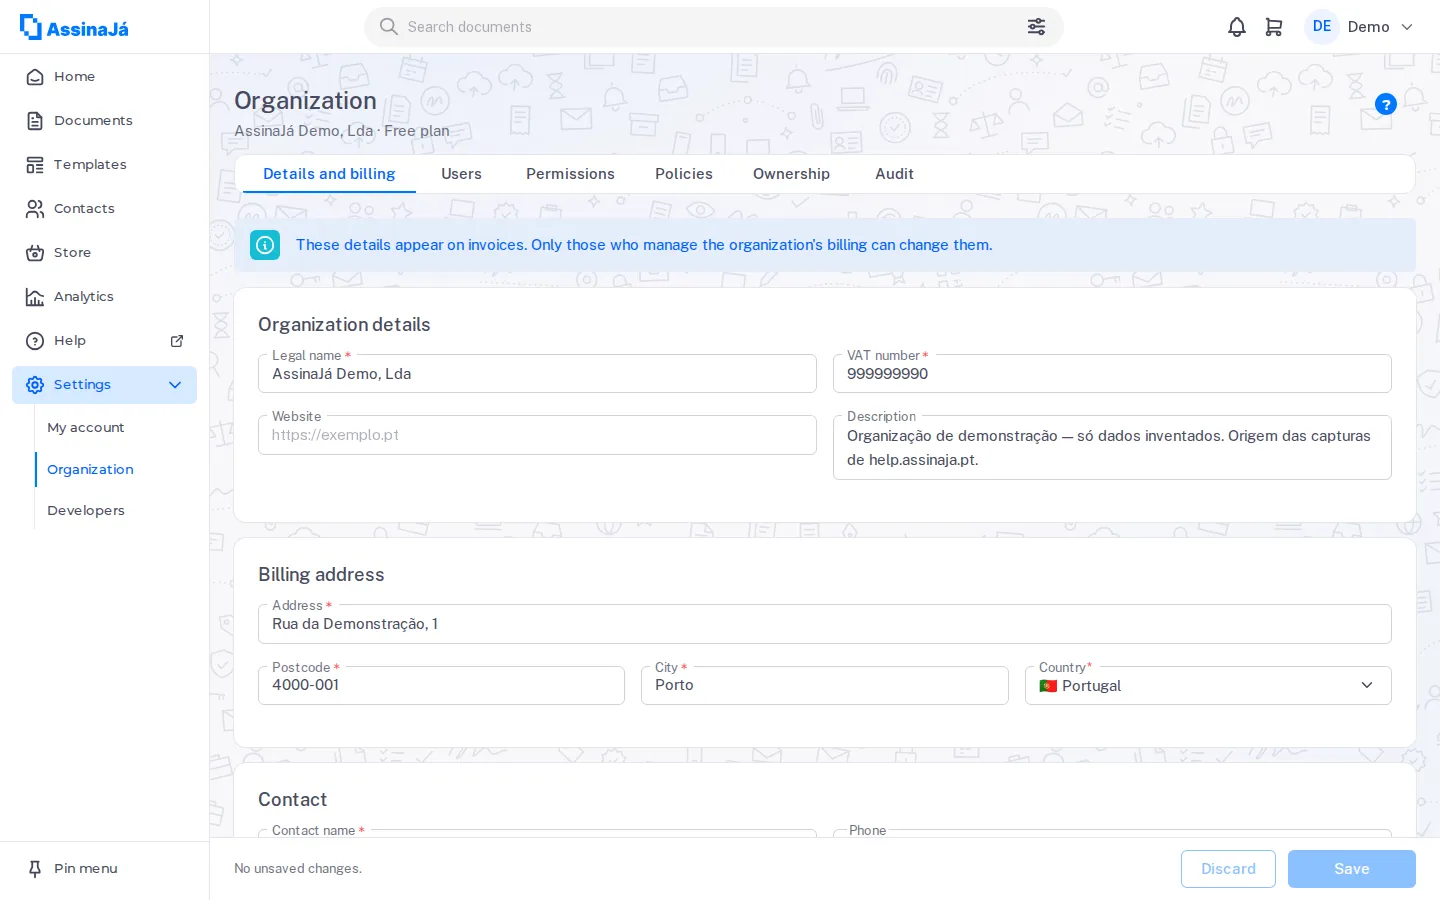
Task: Switch to the Users tab
Action: (x=461, y=174)
